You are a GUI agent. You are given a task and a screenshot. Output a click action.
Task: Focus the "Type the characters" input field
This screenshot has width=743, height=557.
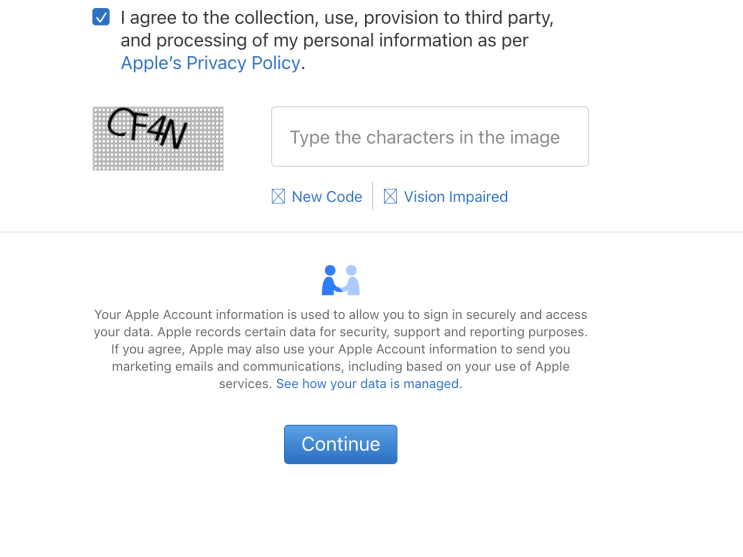tap(429, 137)
